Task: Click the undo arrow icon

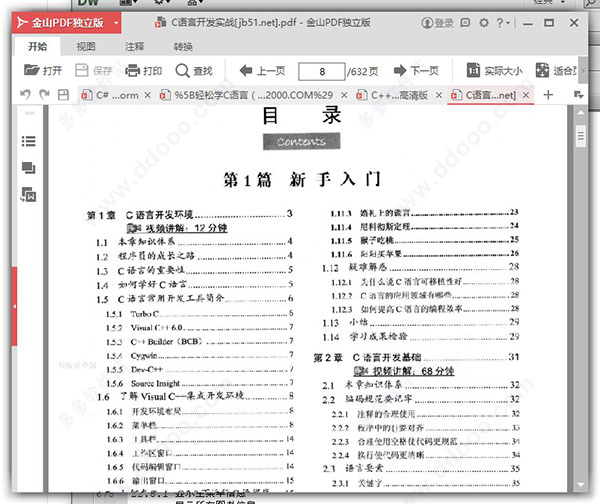Action: click(25, 95)
